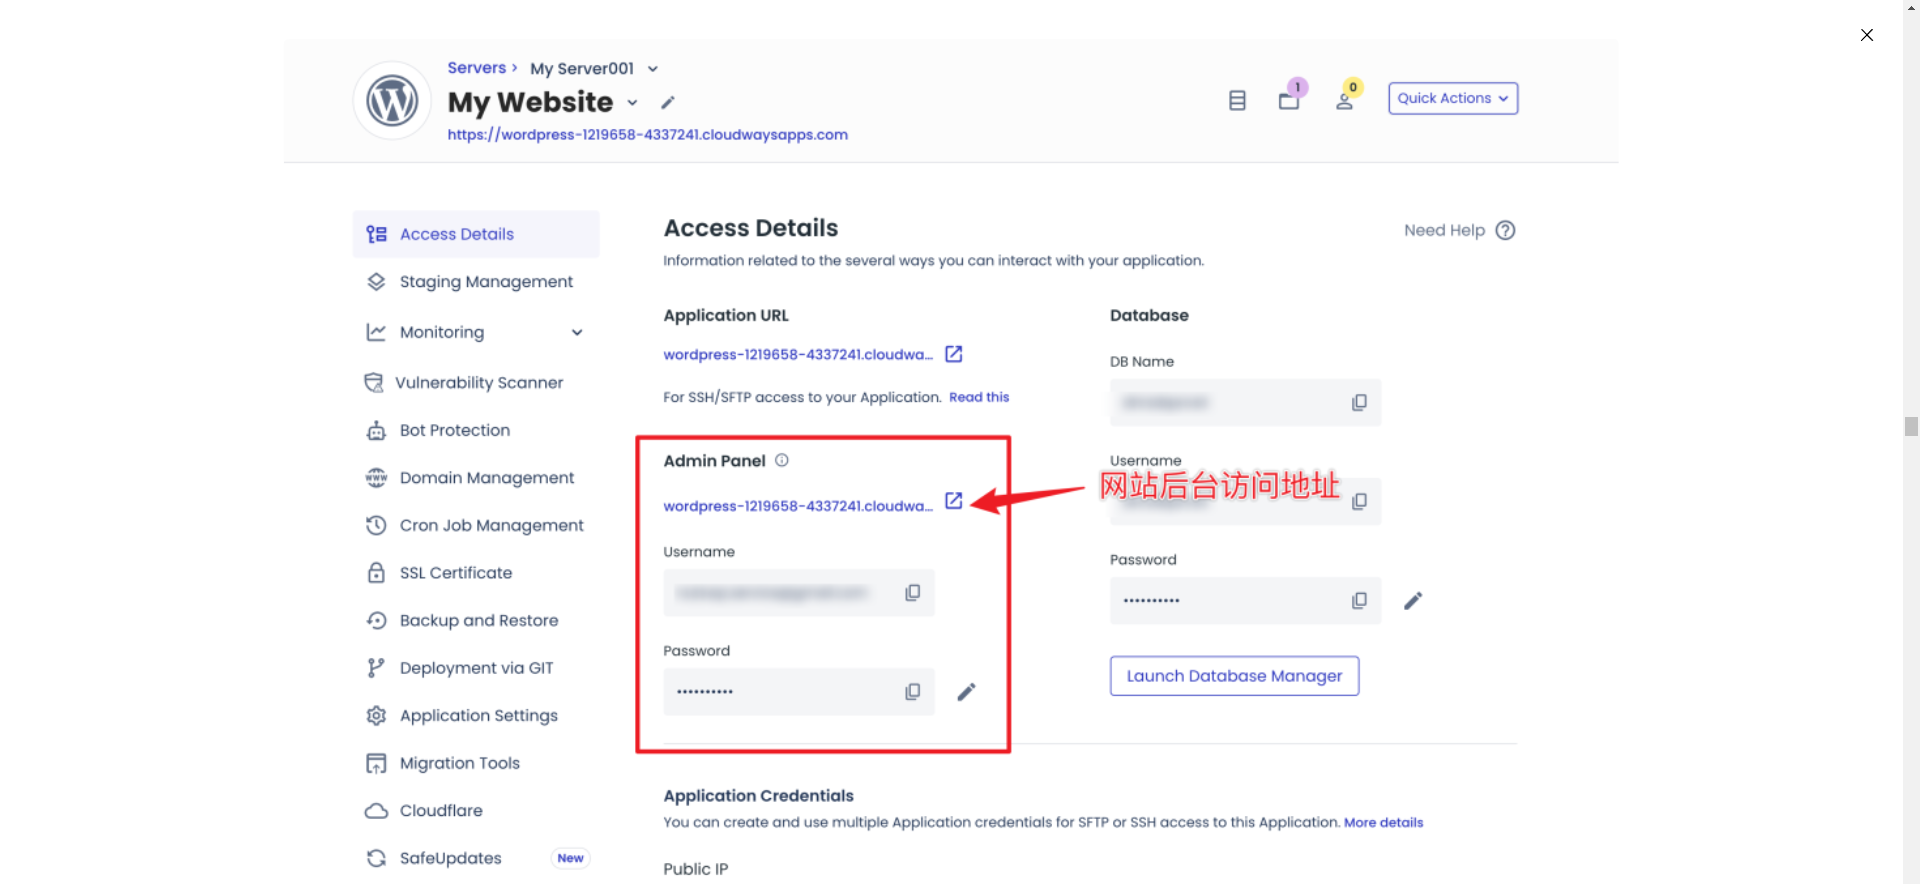
Task: Click the Servers breadcrumb link
Action: tap(476, 68)
